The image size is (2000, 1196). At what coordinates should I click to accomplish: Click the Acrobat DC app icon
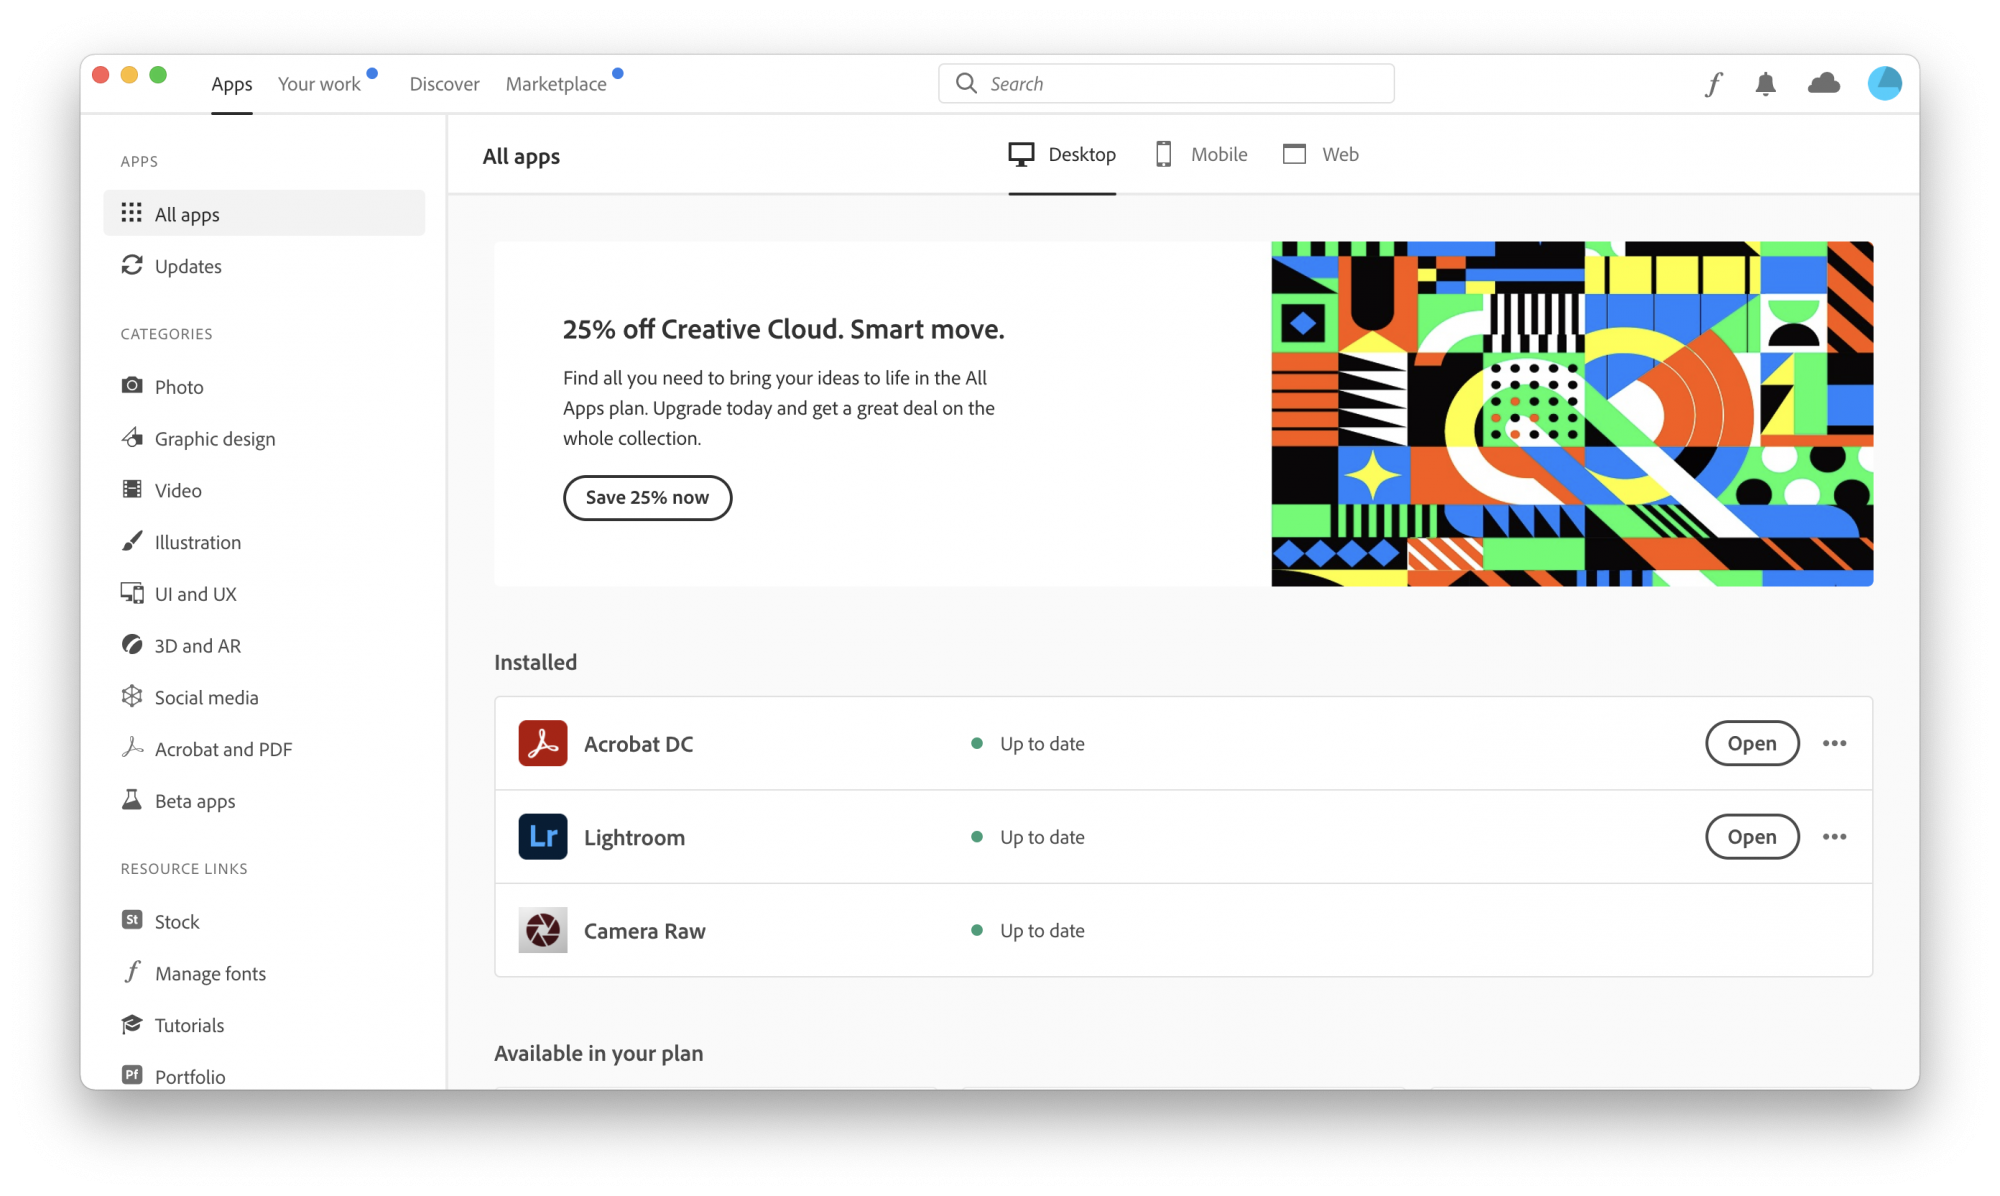543,744
